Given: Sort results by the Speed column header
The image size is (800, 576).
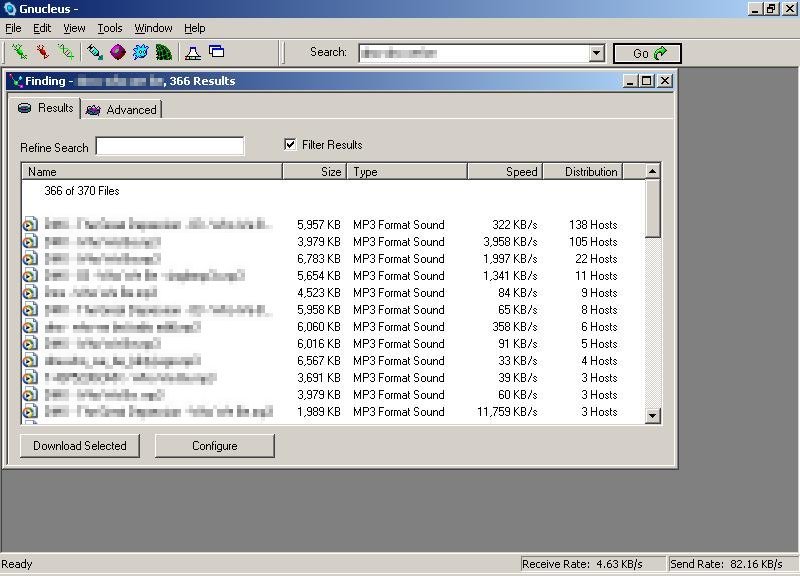Looking at the screenshot, I should coord(505,172).
